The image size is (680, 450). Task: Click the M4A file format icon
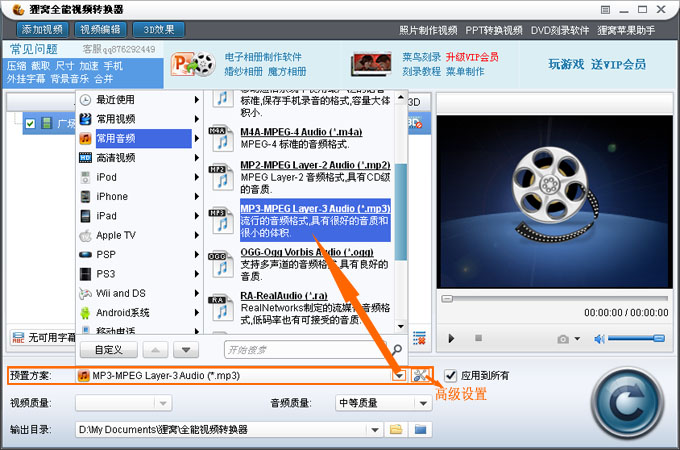221,138
